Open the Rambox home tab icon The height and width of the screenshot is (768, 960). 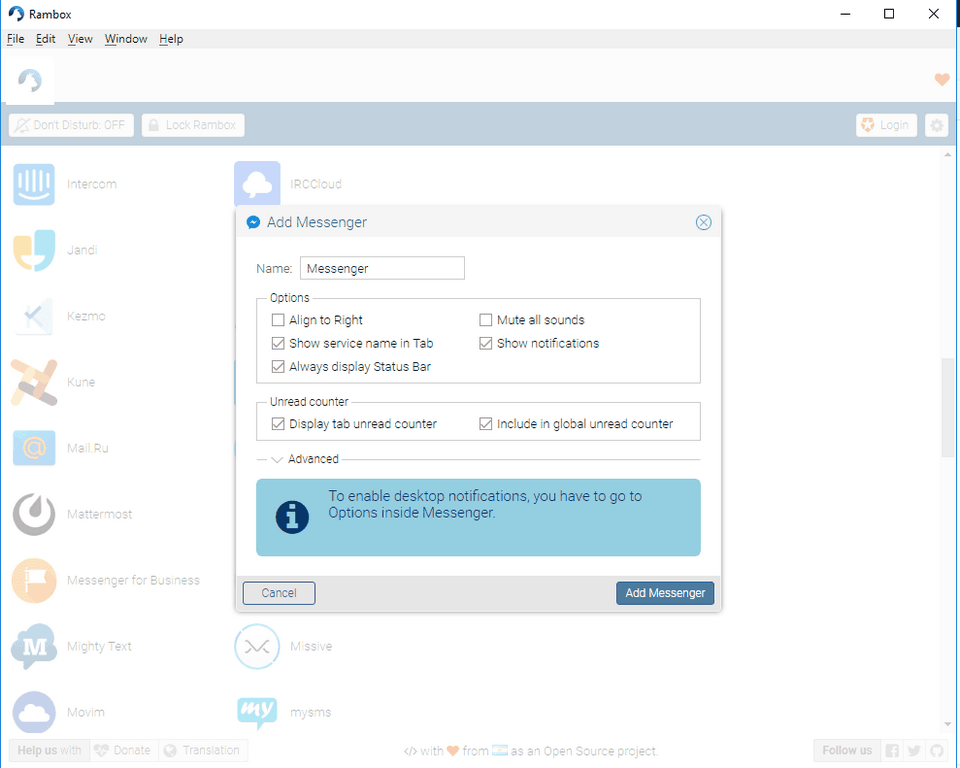(x=29, y=80)
